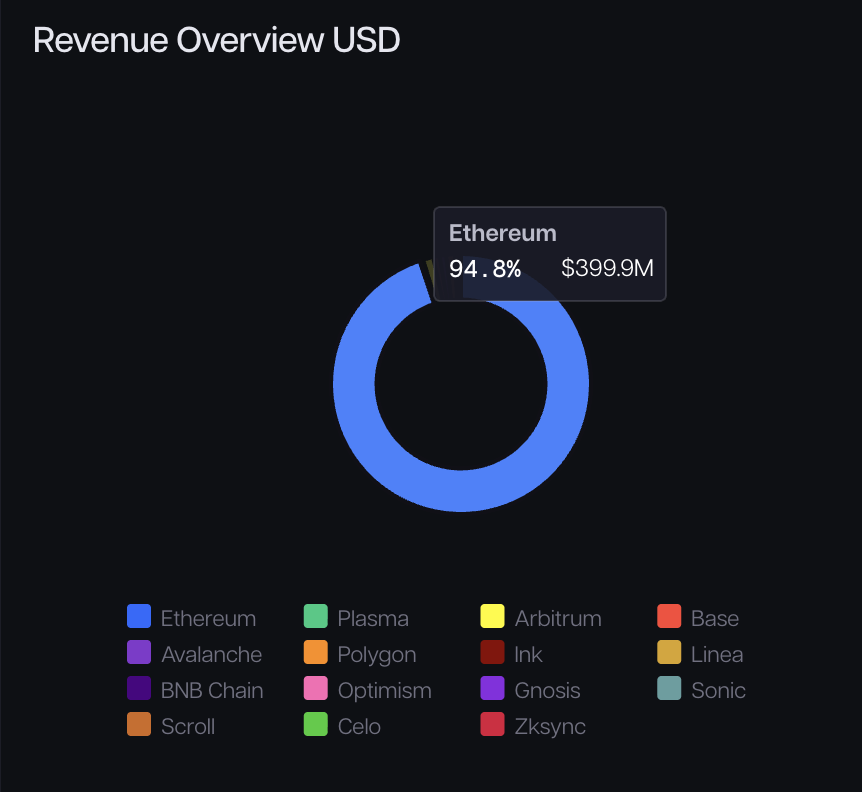
Task: Toggle the Plasma legend label
Action: (373, 619)
